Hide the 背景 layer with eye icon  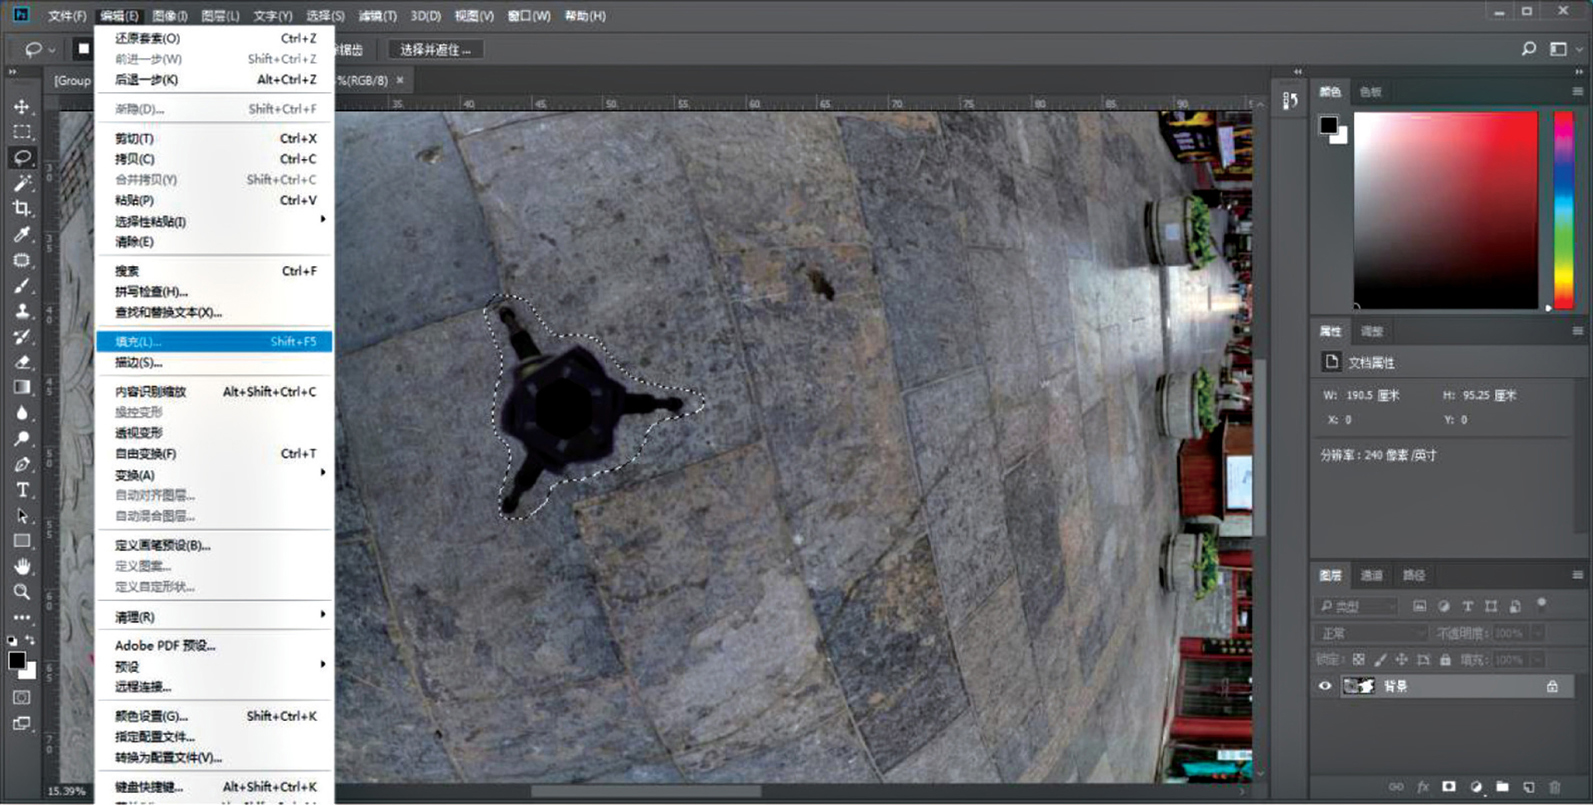(x=1325, y=686)
